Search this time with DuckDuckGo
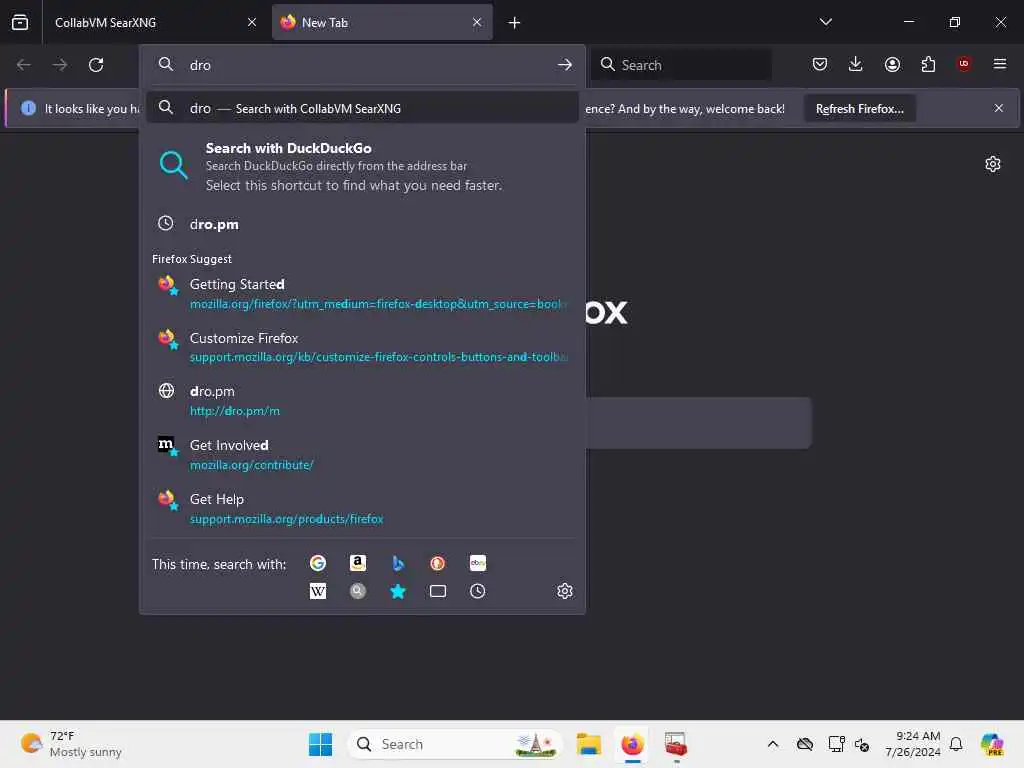 438,563
